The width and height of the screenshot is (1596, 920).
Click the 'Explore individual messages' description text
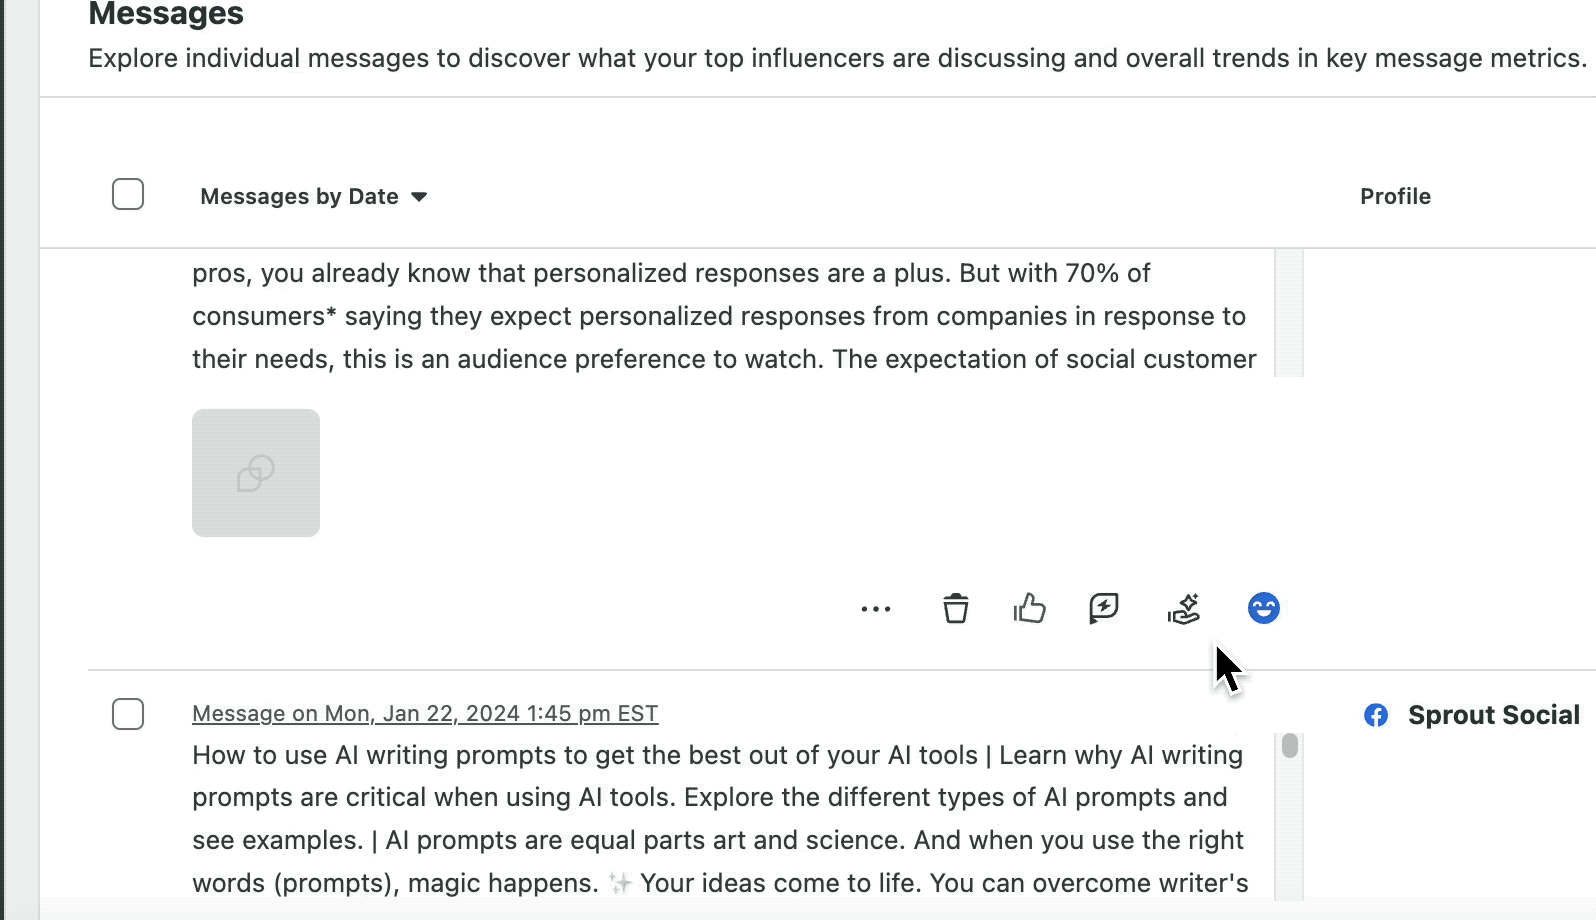[836, 58]
